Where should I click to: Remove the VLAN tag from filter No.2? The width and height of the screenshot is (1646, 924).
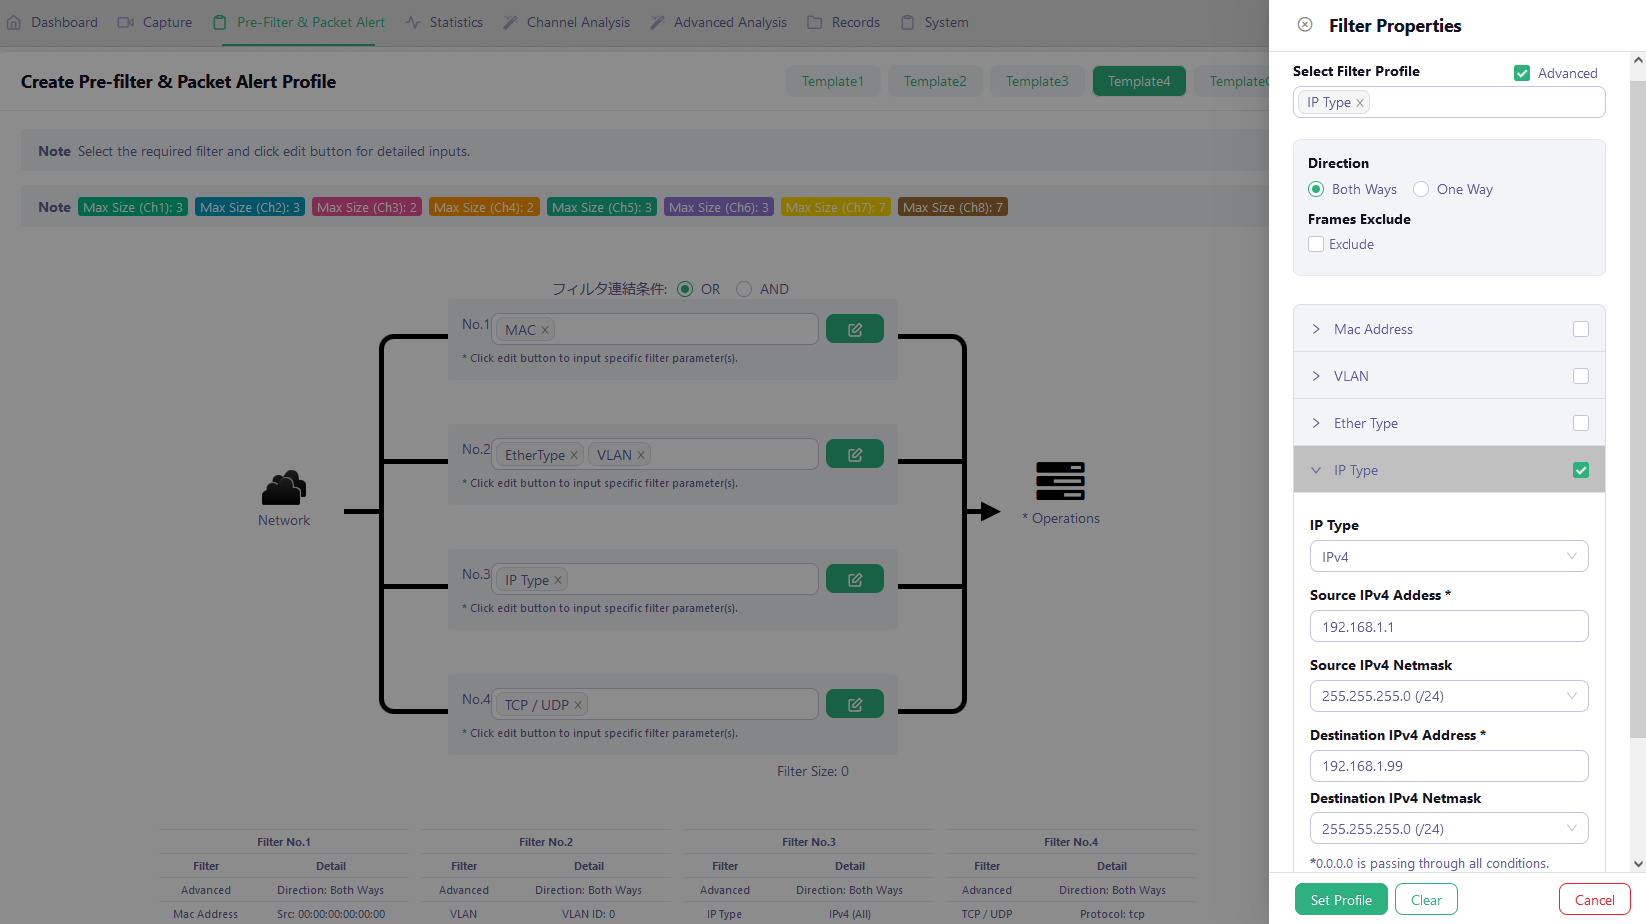pos(641,455)
